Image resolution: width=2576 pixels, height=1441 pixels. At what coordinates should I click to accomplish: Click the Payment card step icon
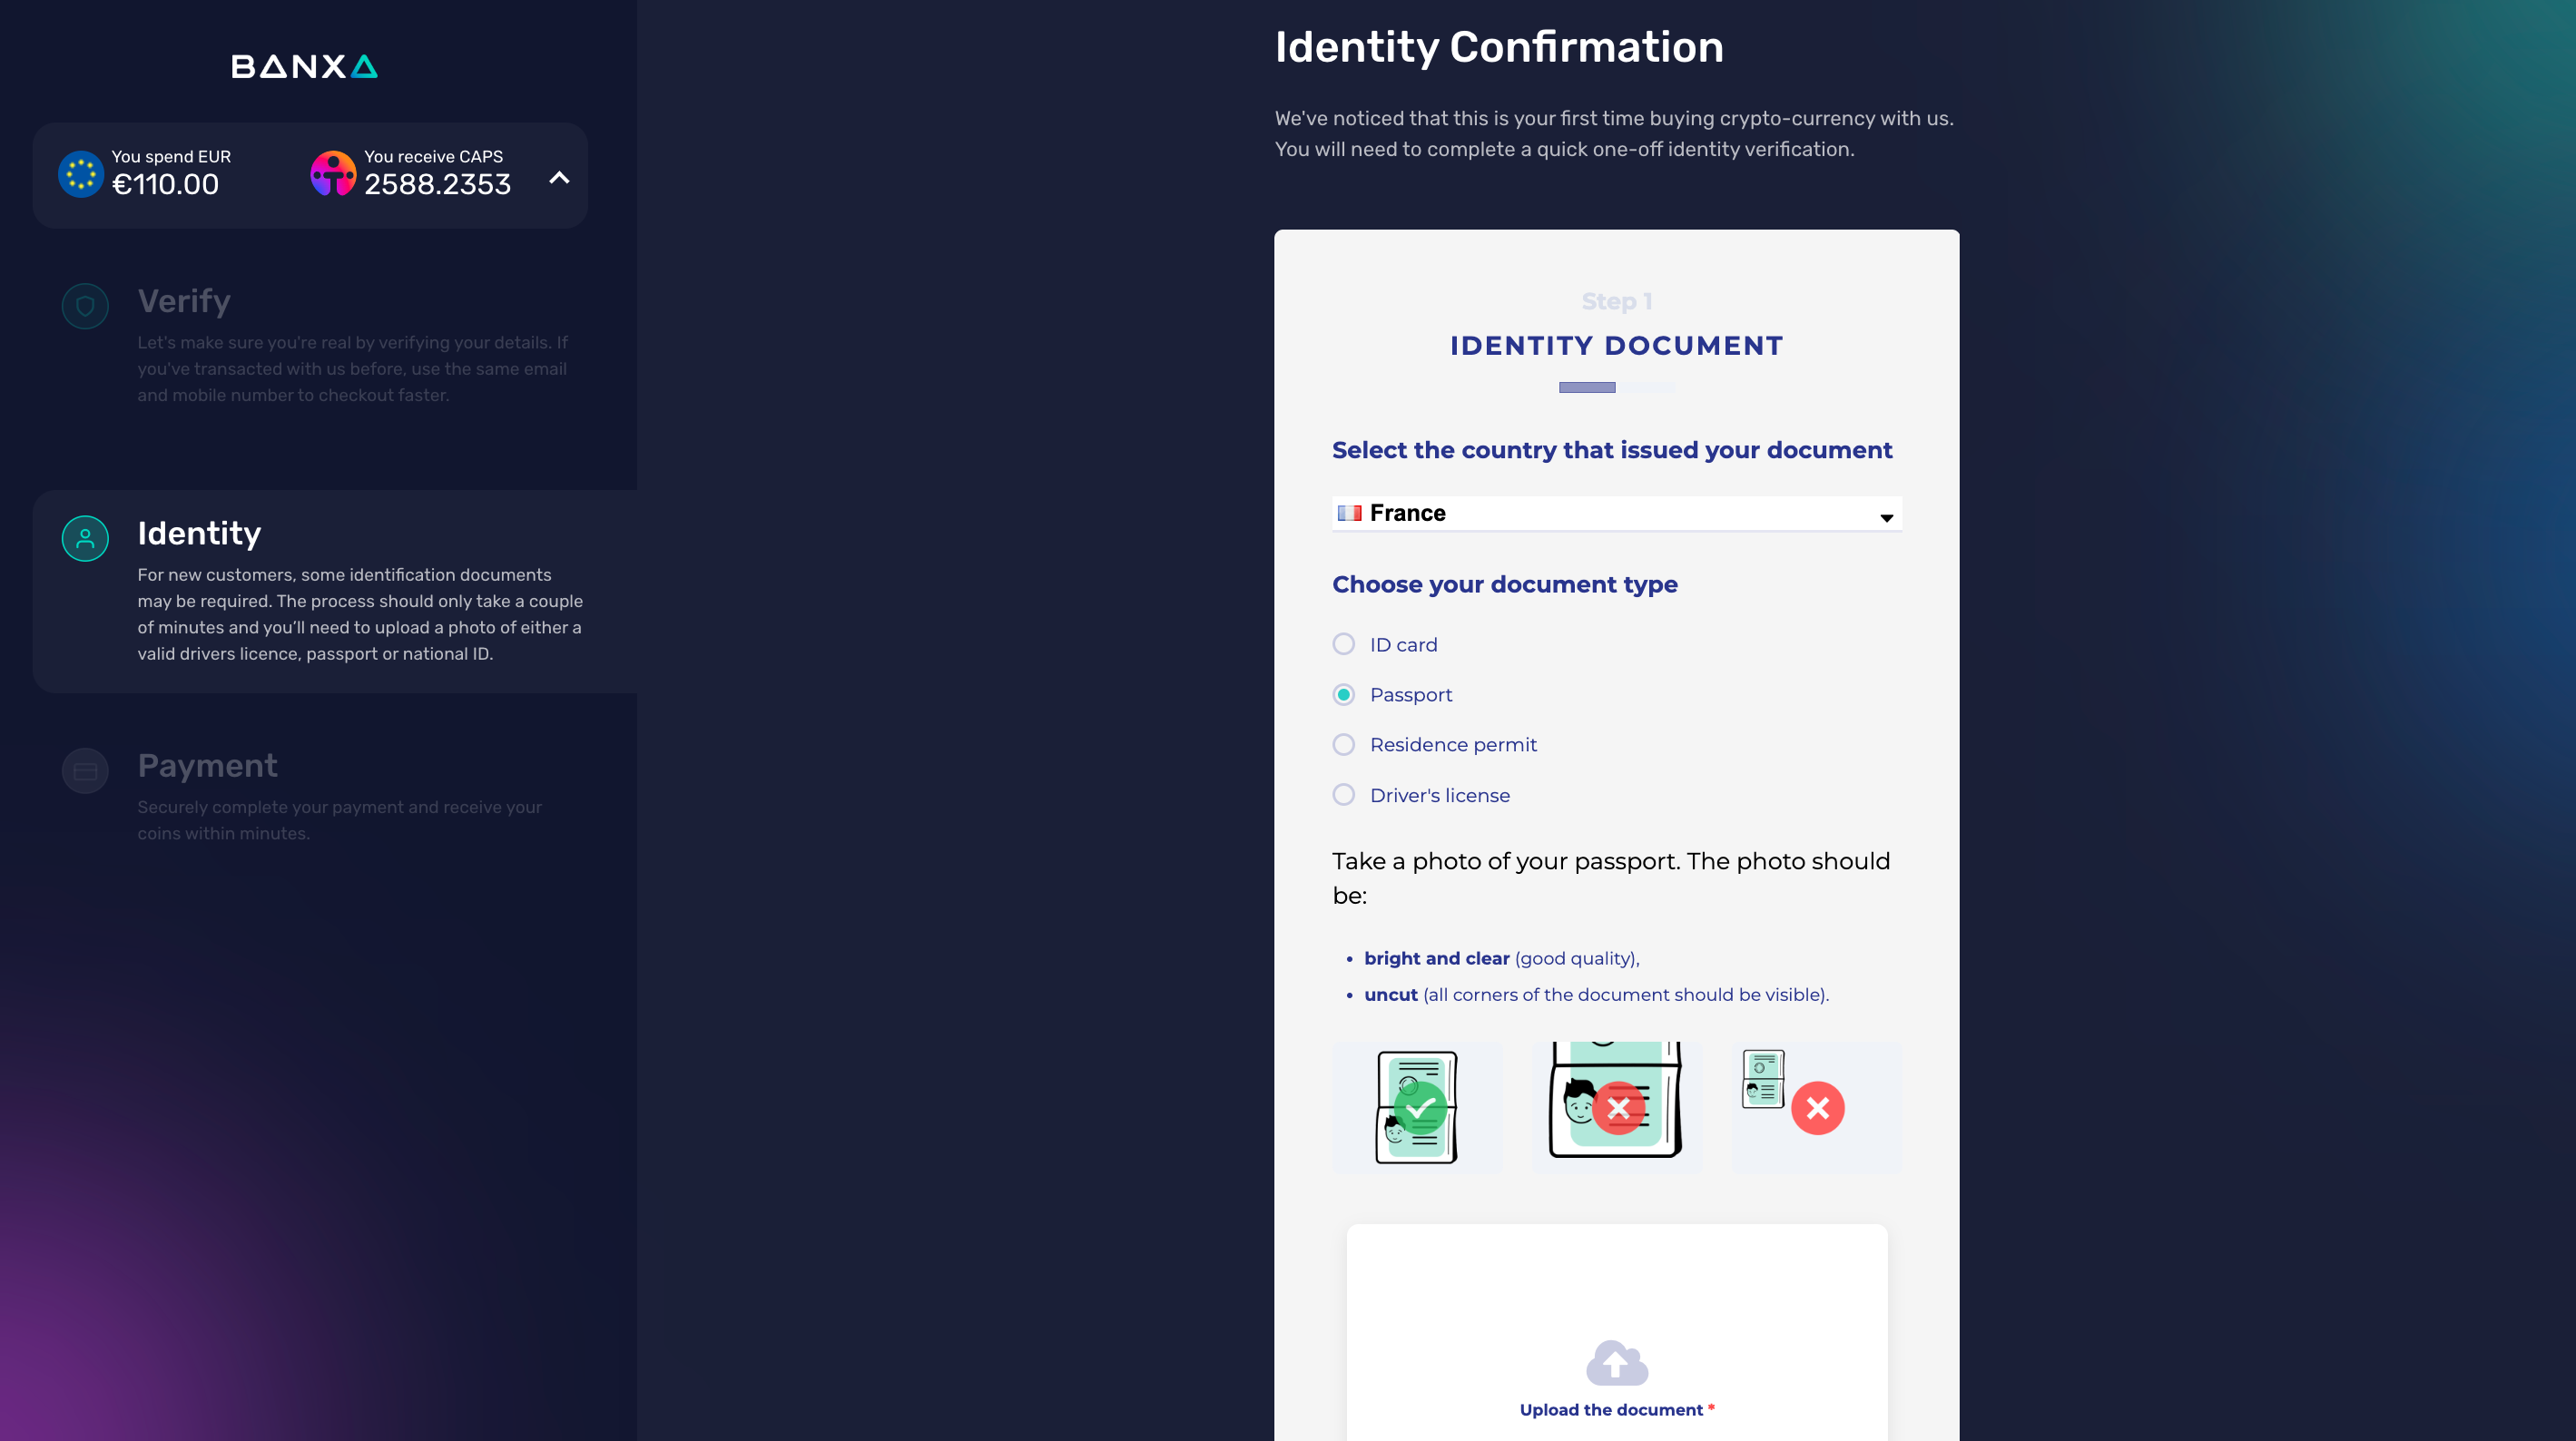(x=85, y=771)
